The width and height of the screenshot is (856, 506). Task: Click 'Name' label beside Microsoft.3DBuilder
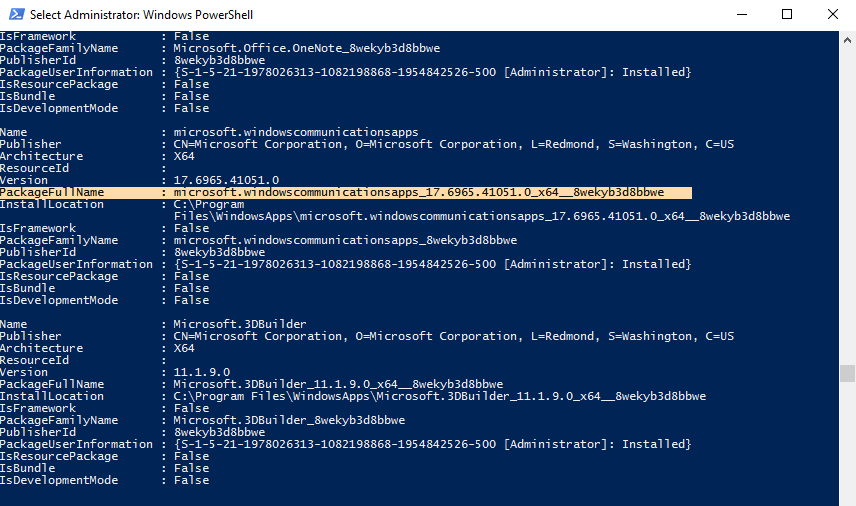click(x=14, y=324)
